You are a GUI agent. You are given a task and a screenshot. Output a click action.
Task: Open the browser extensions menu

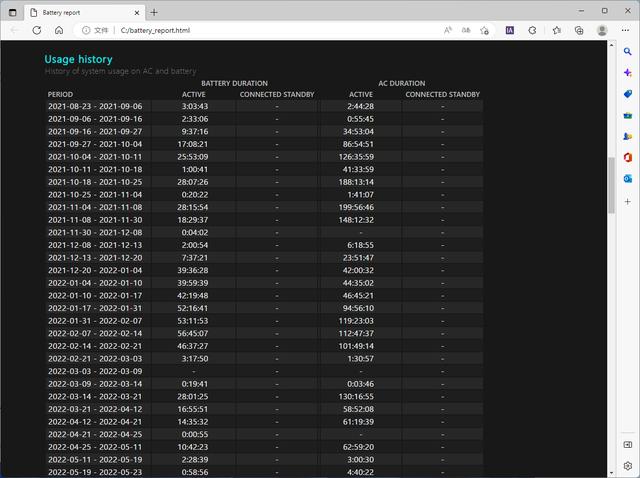532,31
